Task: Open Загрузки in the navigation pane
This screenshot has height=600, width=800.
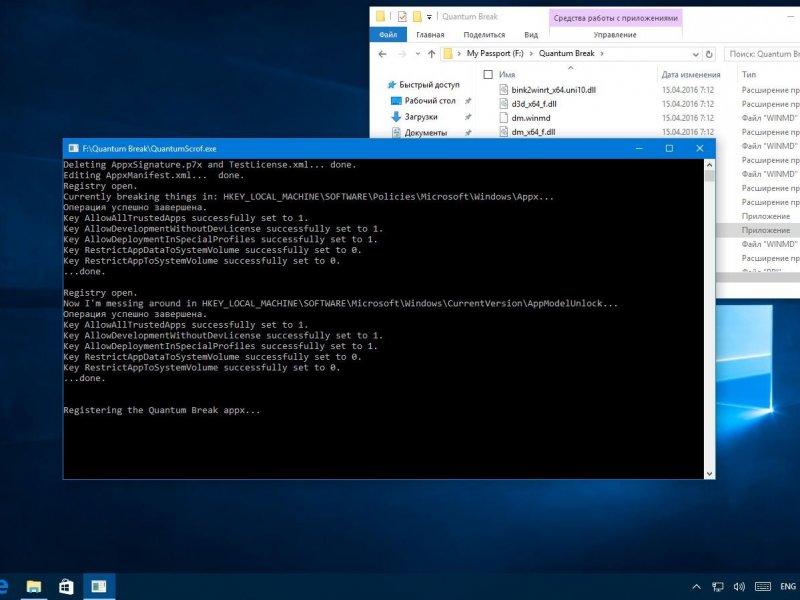Action: coord(421,117)
